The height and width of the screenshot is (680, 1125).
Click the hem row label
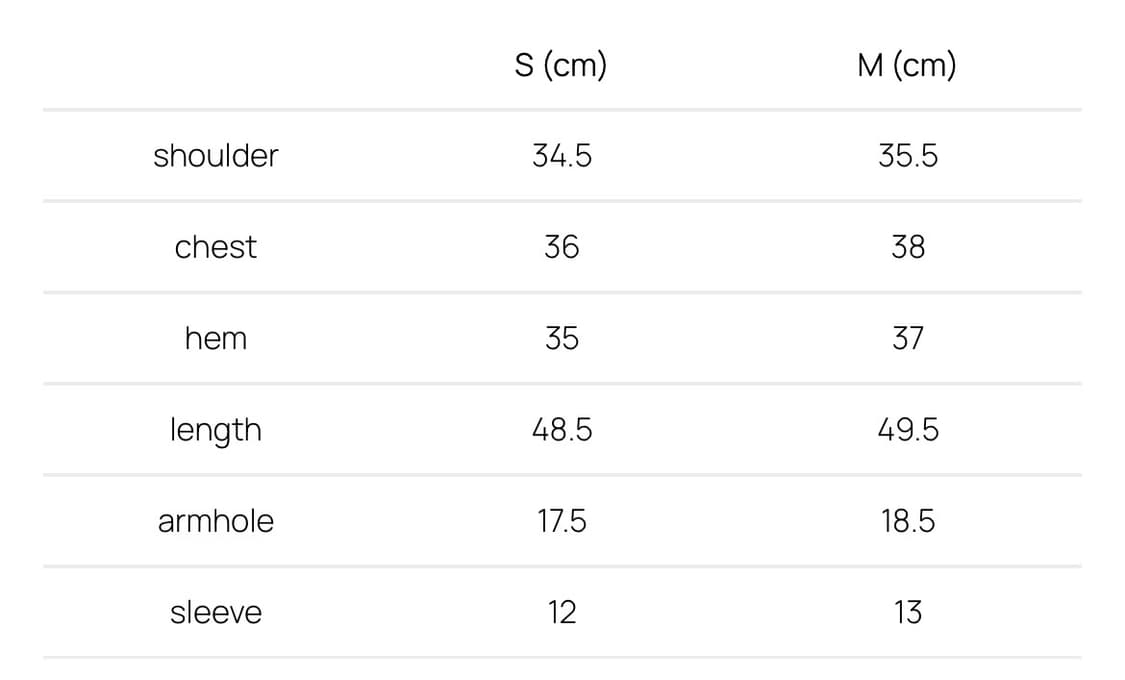pos(215,339)
